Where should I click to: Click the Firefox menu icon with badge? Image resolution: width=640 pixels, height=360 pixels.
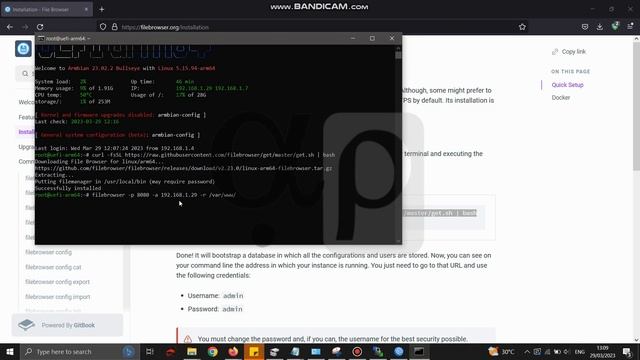tap(630, 26)
